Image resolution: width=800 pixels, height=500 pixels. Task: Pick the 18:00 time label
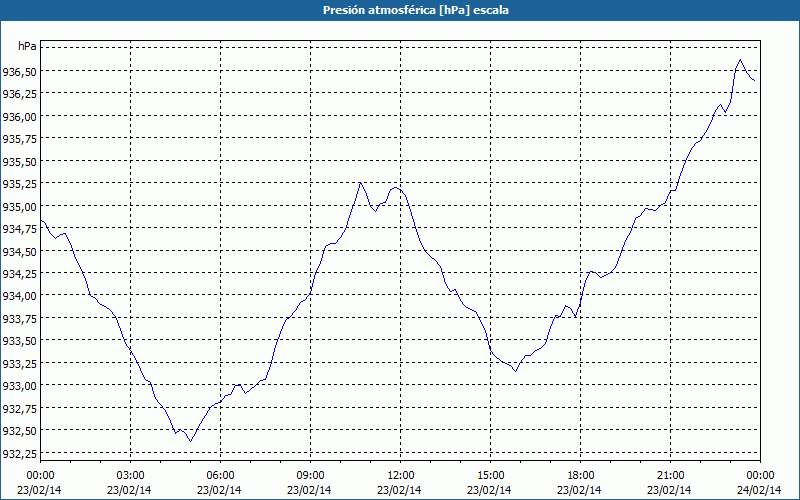click(581, 476)
